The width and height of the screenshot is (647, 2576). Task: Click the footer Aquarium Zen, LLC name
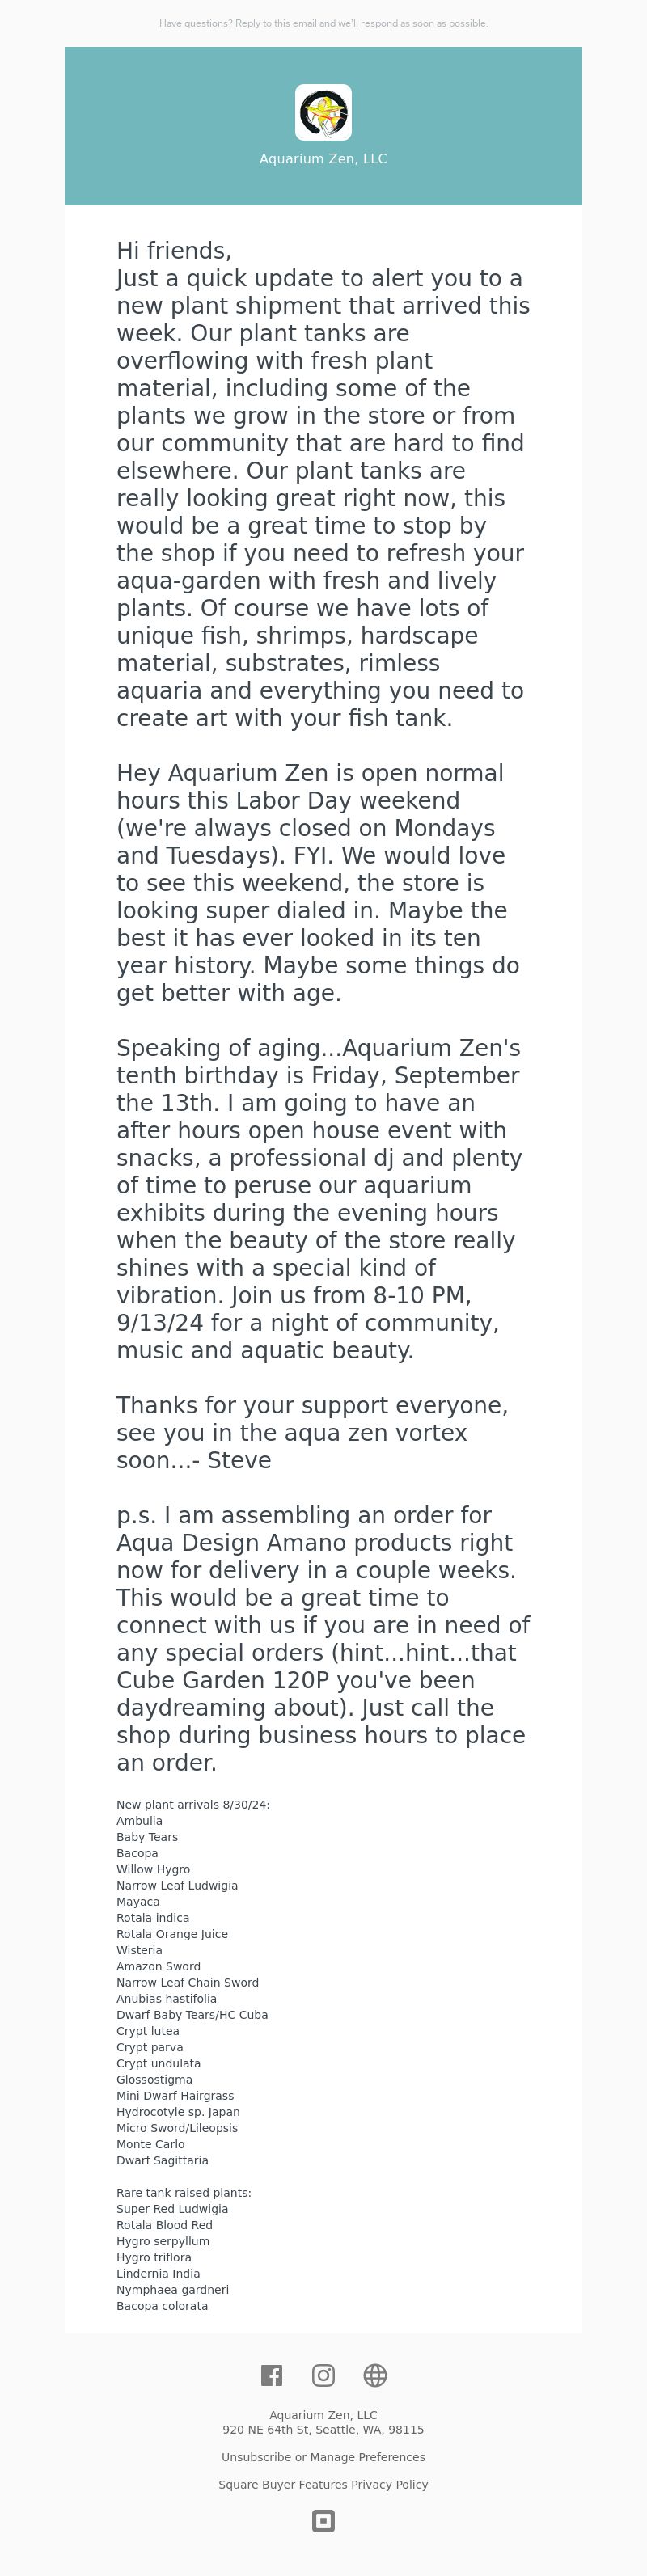pyautogui.click(x=323, y=2415)
